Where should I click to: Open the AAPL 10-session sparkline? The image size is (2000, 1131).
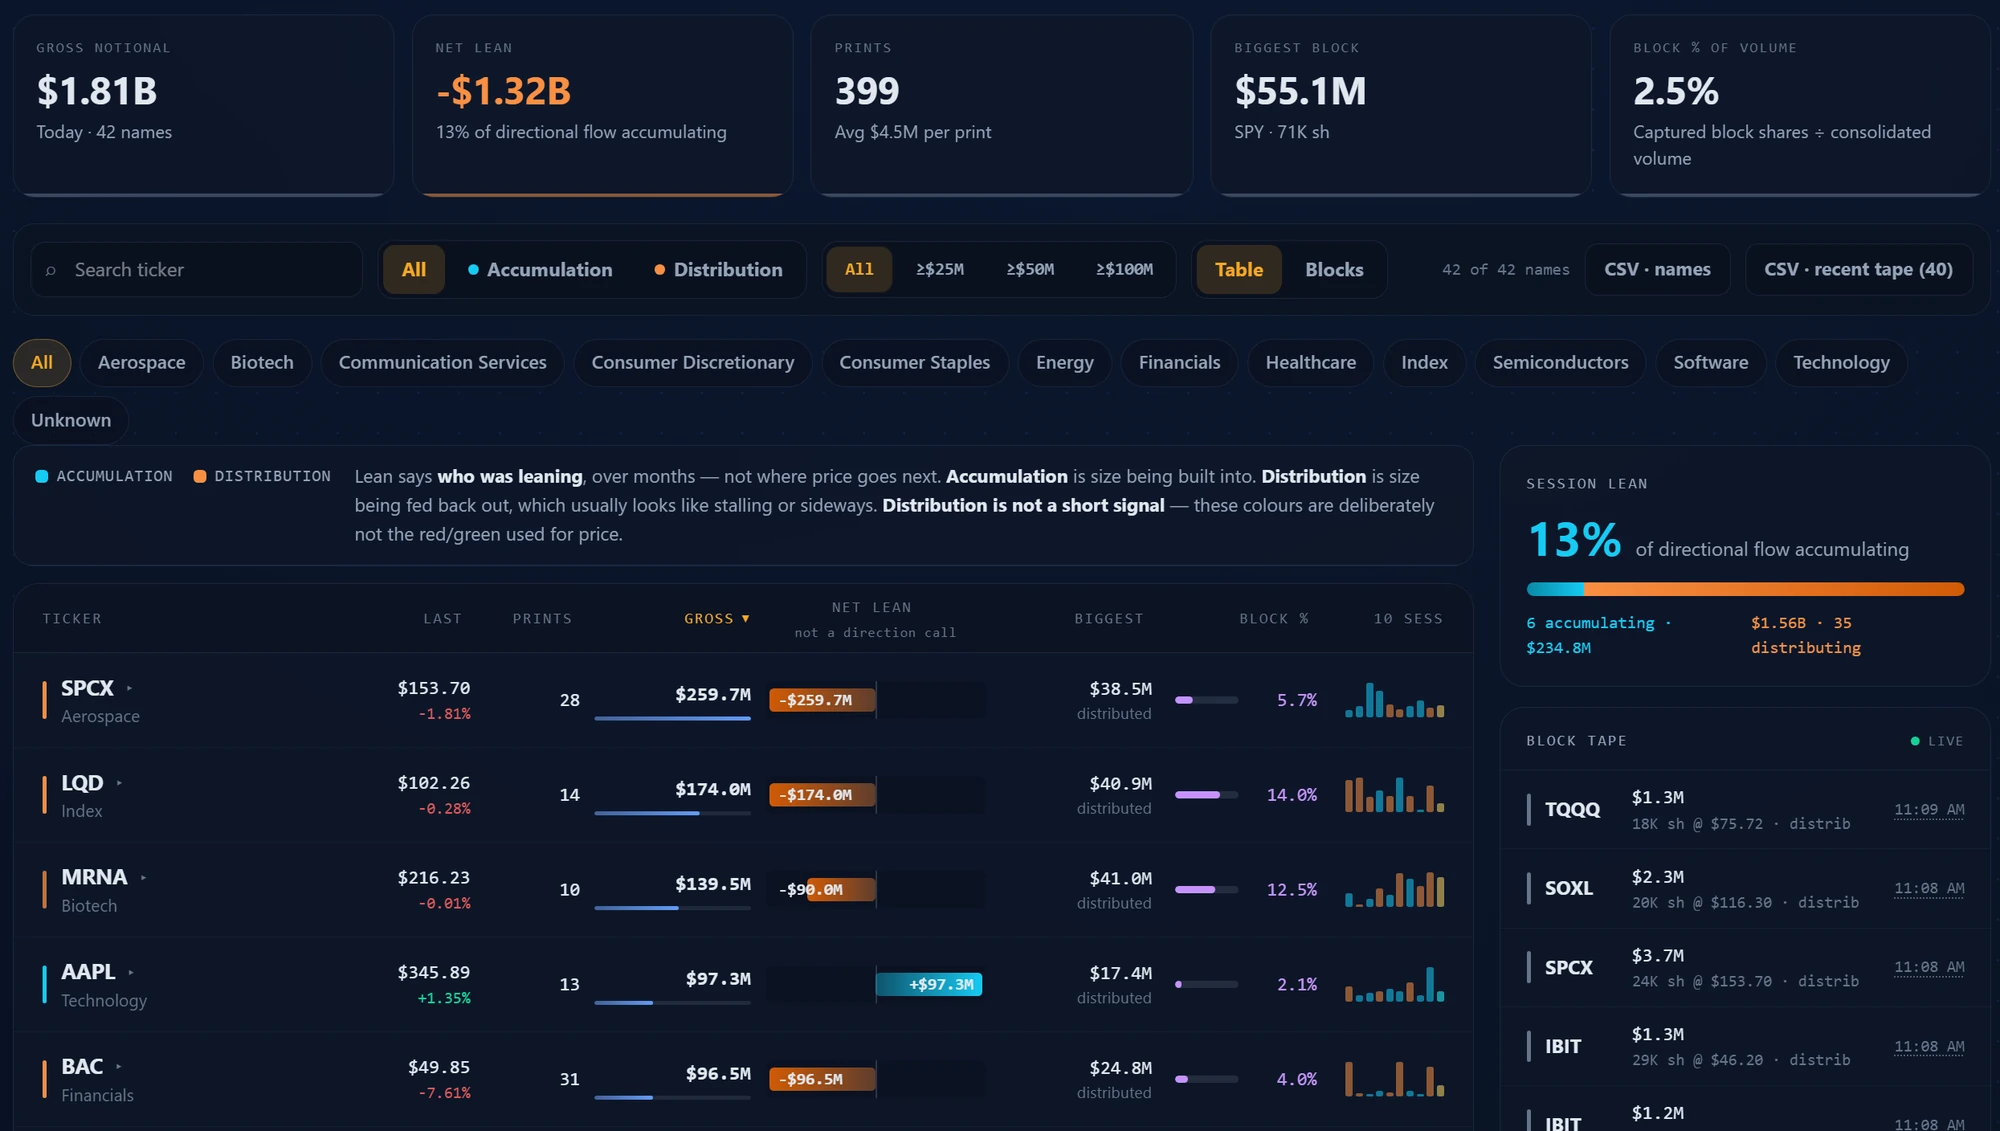click(x=1394, y=984)
